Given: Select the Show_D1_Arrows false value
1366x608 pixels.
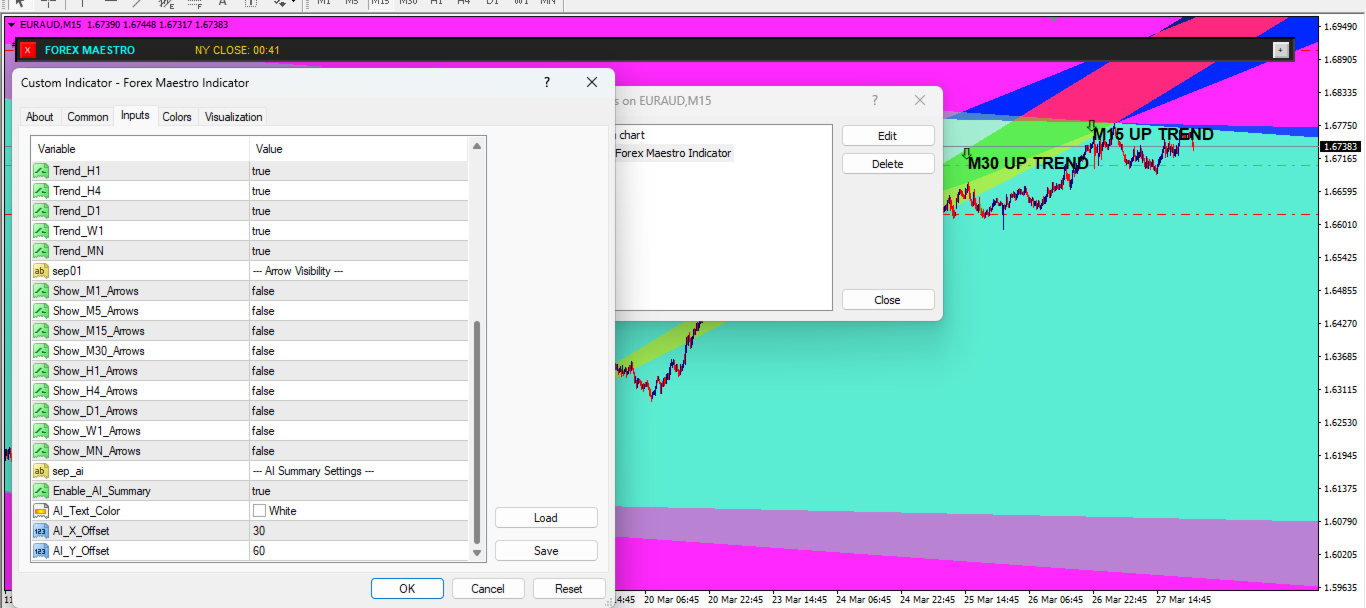Looking at the screenshot, I should tap(358, 411).
